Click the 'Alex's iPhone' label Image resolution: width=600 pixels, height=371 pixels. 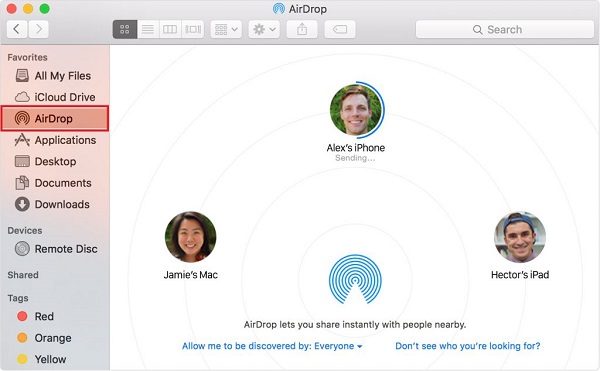[356, 148]
